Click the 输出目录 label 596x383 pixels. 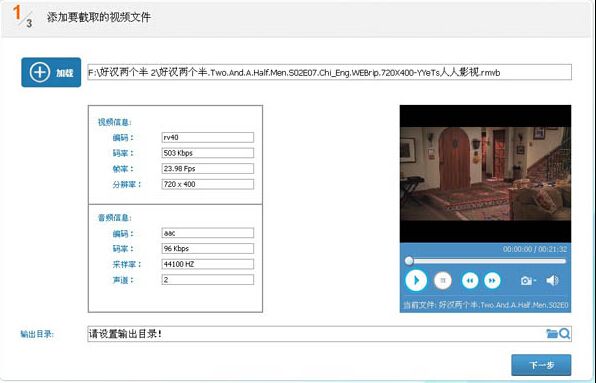click(x=37, y=334)
